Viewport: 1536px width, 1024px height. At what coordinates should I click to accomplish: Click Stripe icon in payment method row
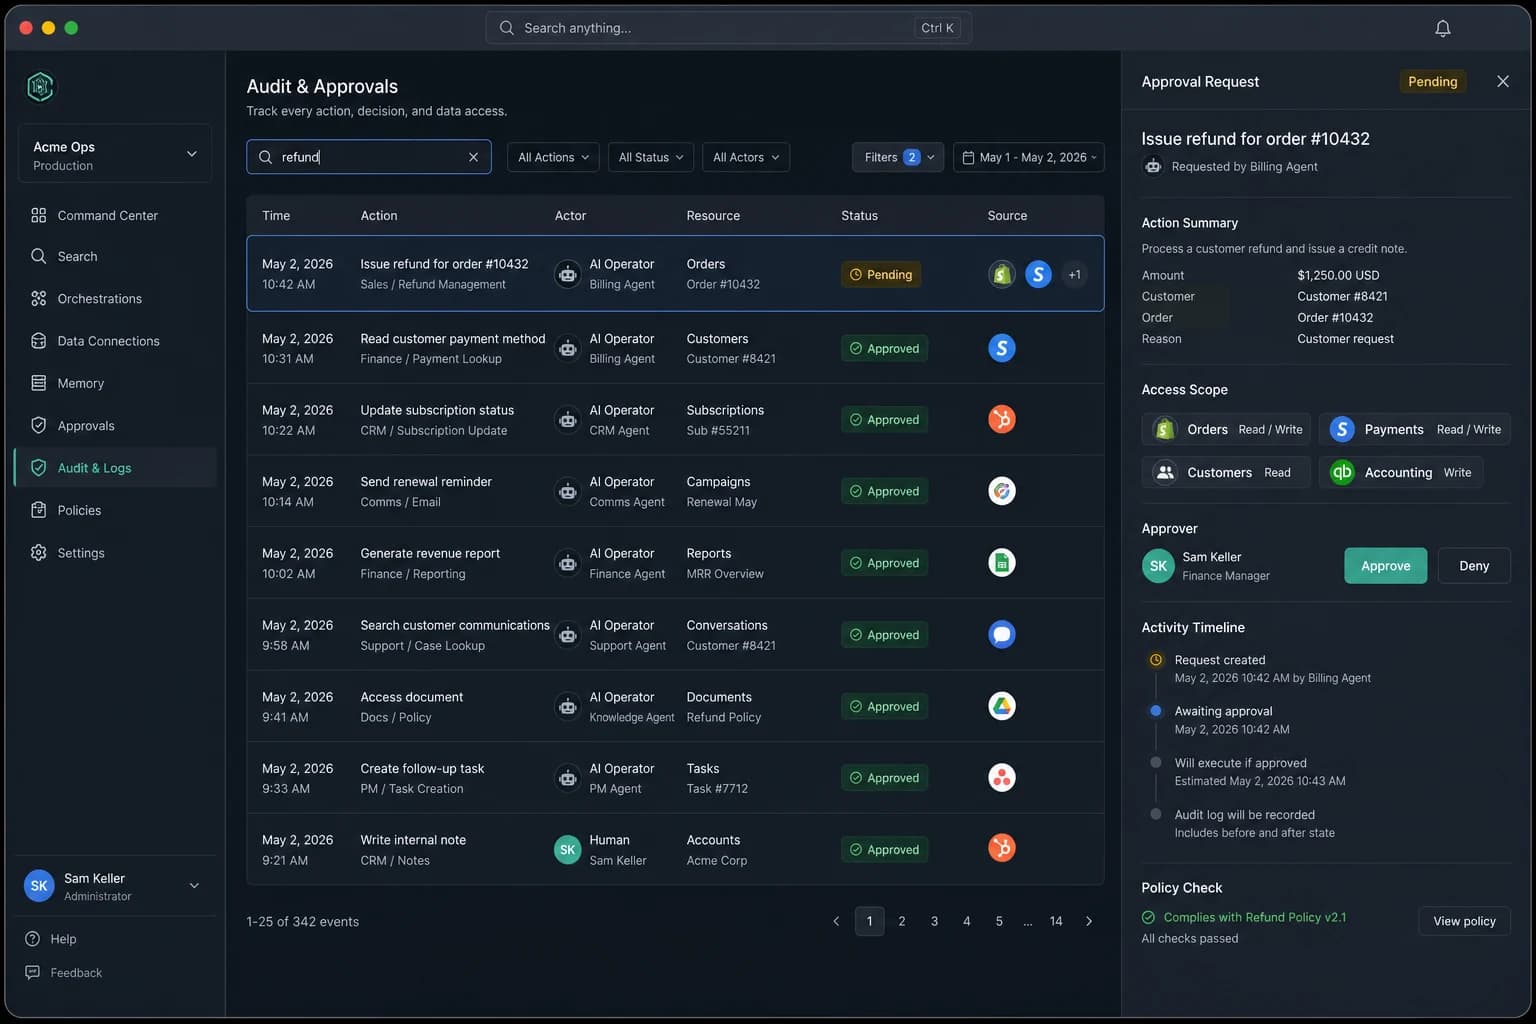point(1002,348)
